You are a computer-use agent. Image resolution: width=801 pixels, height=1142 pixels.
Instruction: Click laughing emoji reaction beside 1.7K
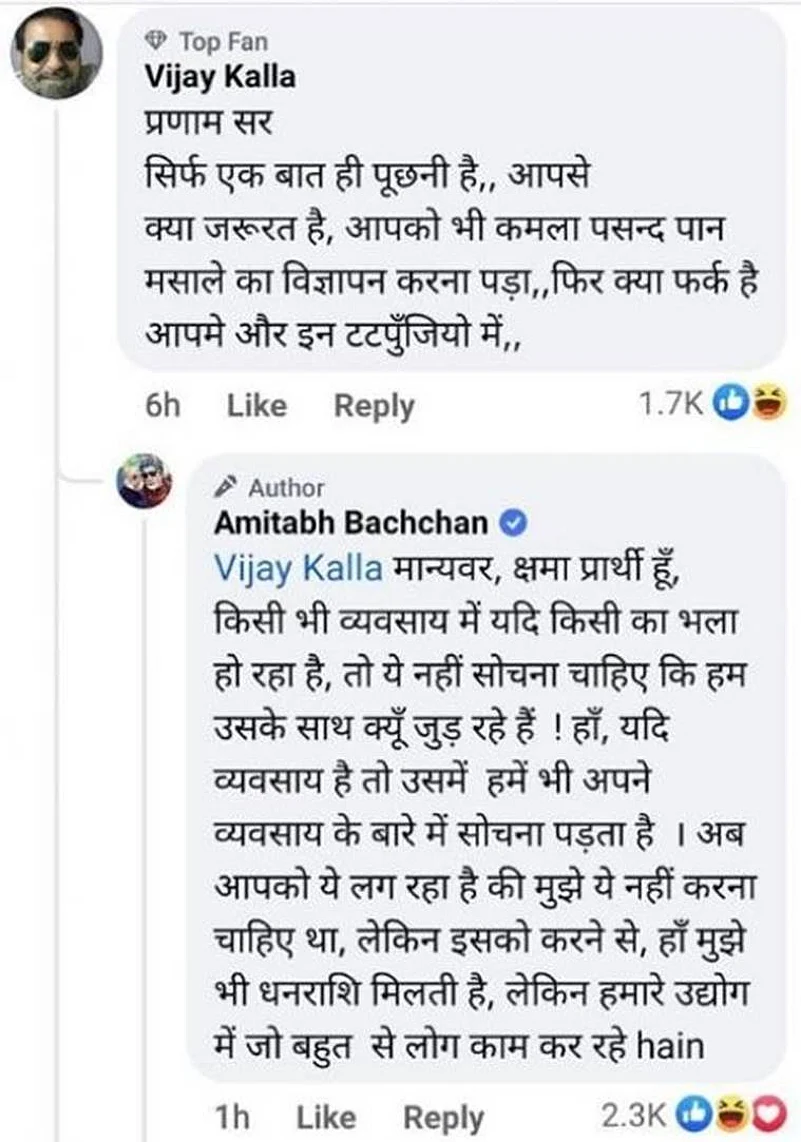point(770,404)
